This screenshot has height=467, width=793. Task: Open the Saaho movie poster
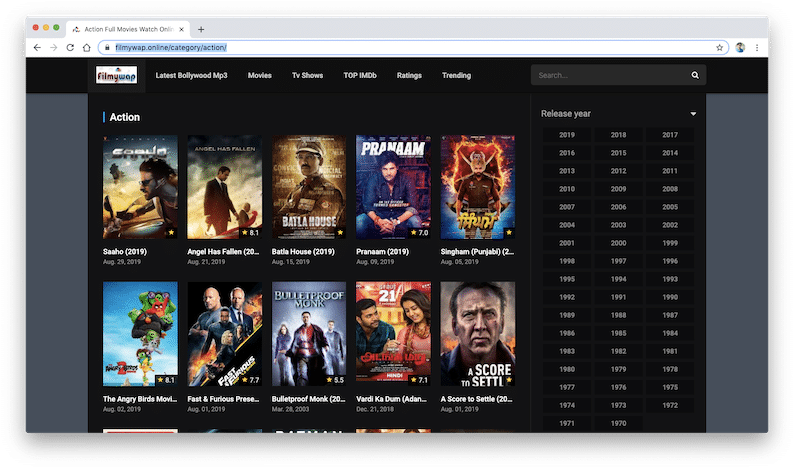pyautogui.click(x=140, y=187)
